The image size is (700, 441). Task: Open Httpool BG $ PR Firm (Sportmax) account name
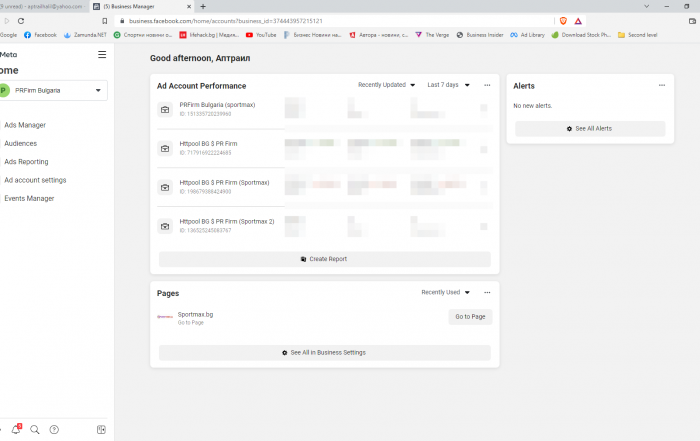[224, 183]
